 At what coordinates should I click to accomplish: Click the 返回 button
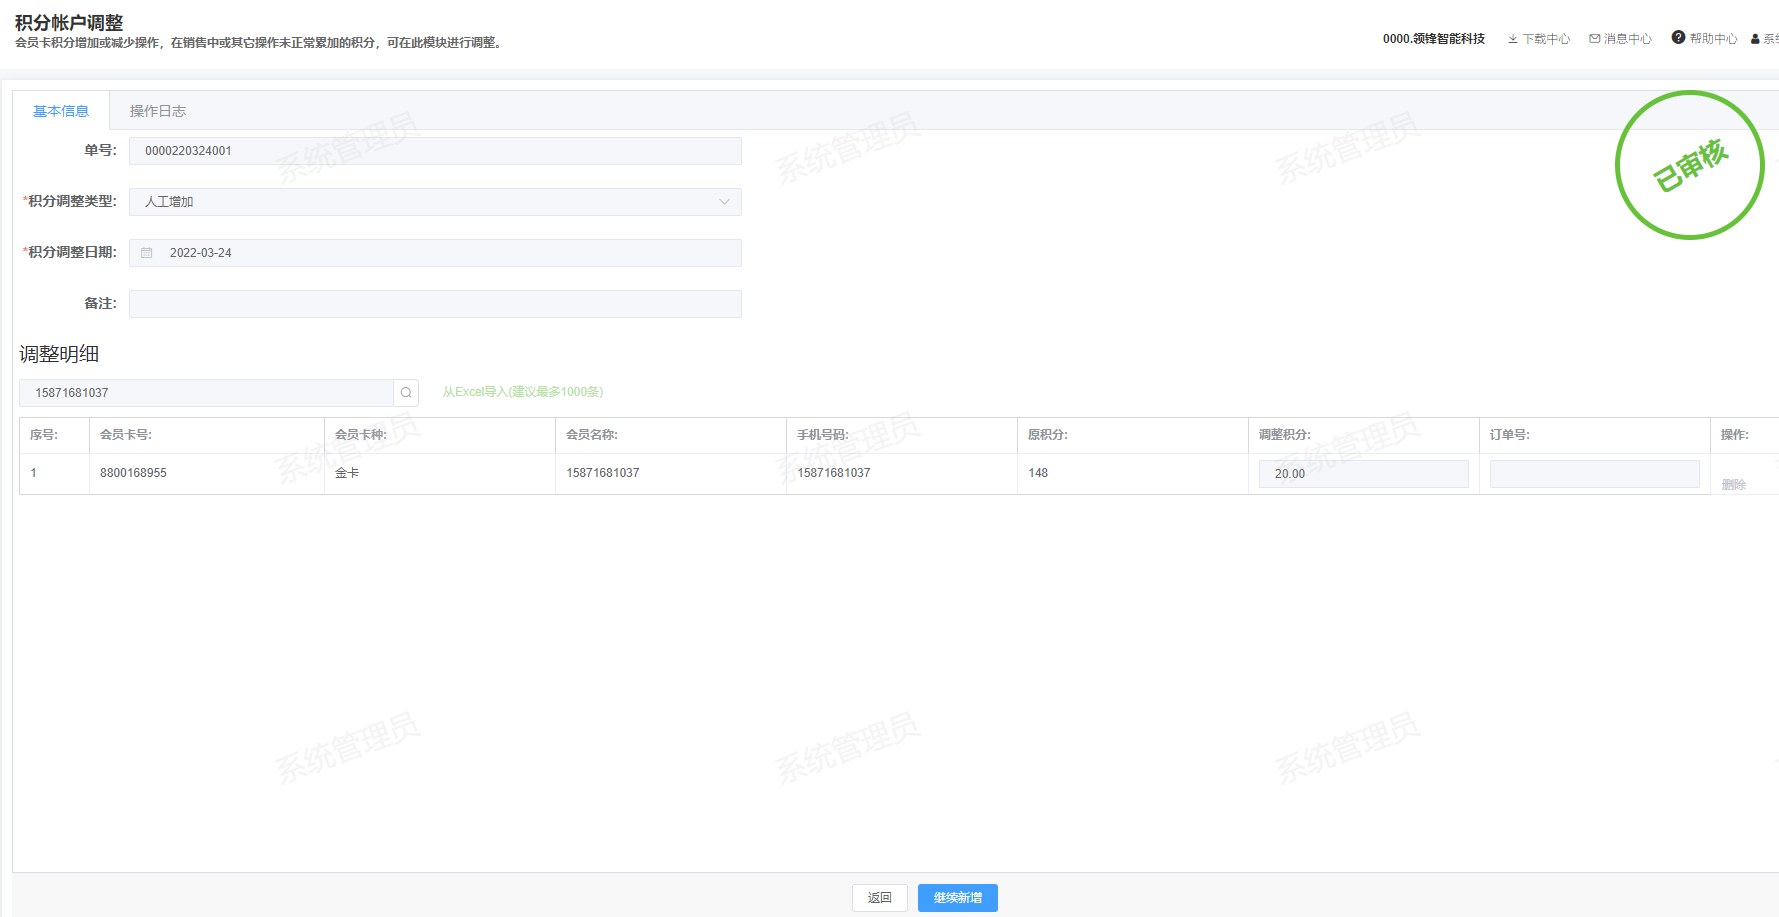pyautogui.click(x=880, y=898)
